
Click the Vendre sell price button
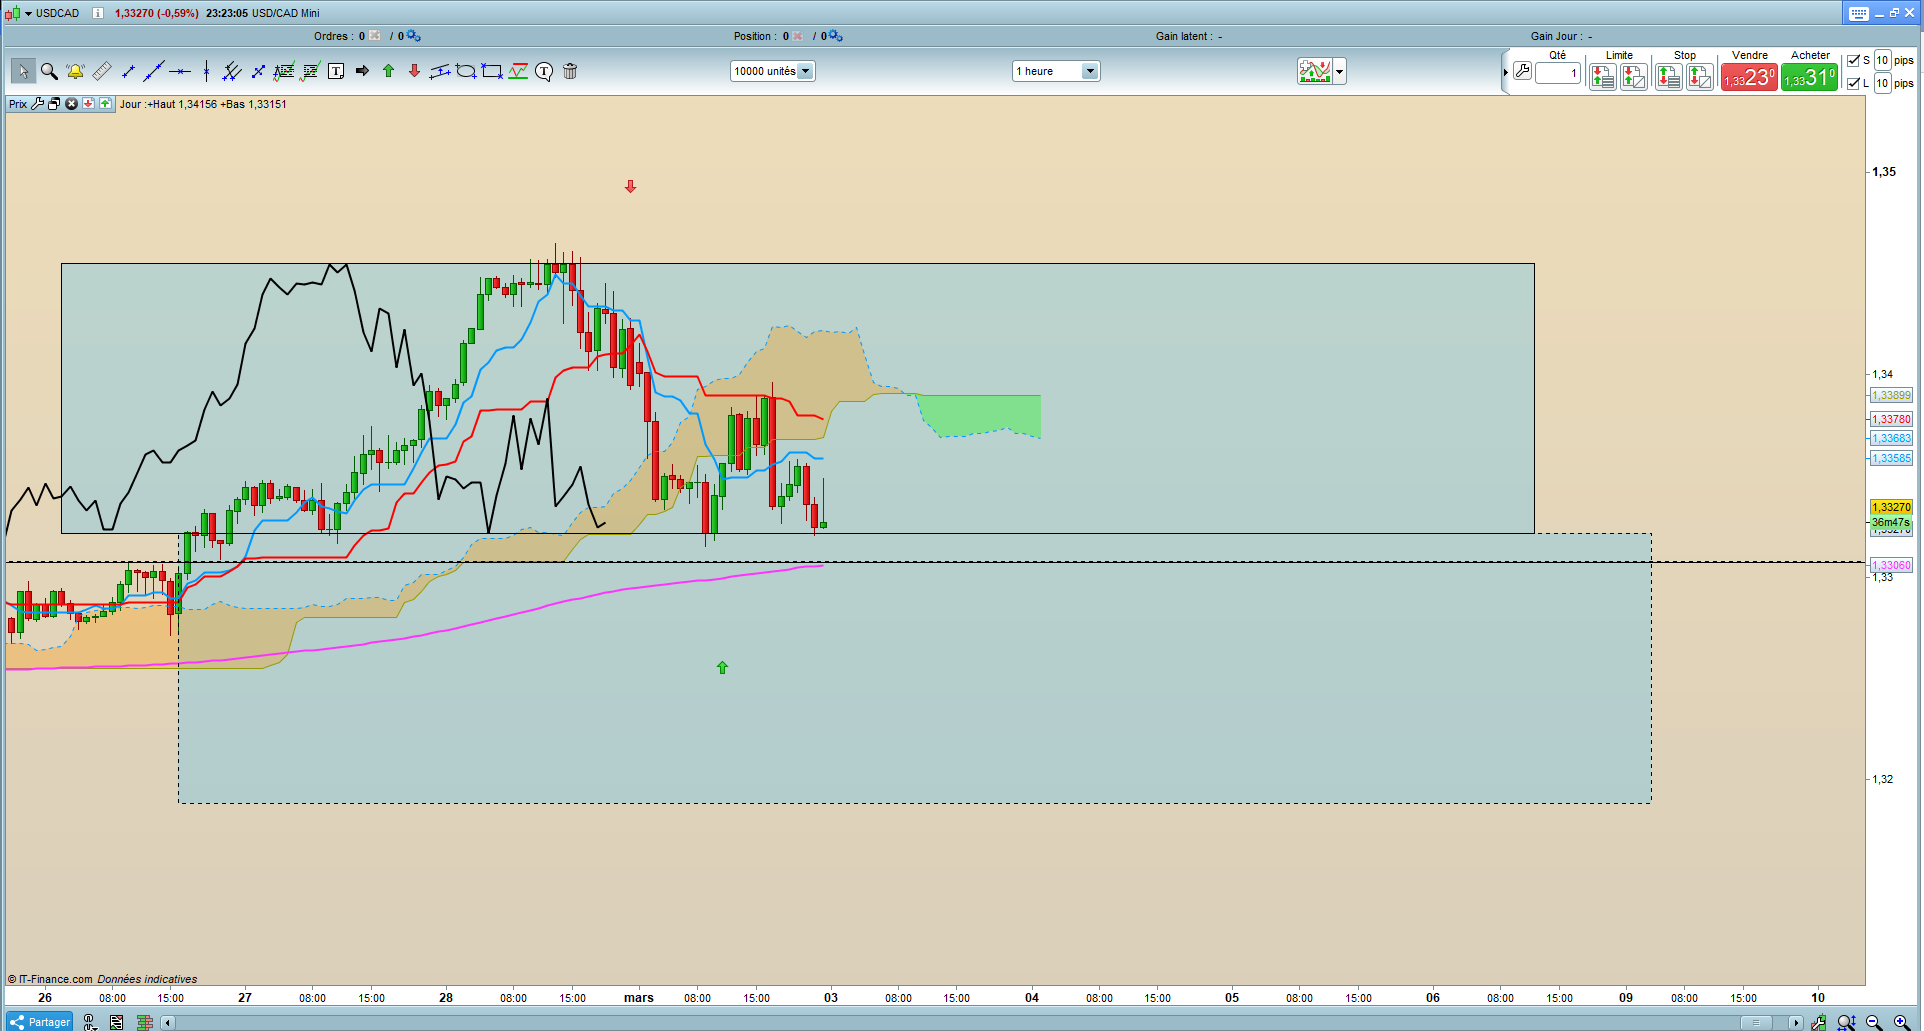(x=1749, y=77)
